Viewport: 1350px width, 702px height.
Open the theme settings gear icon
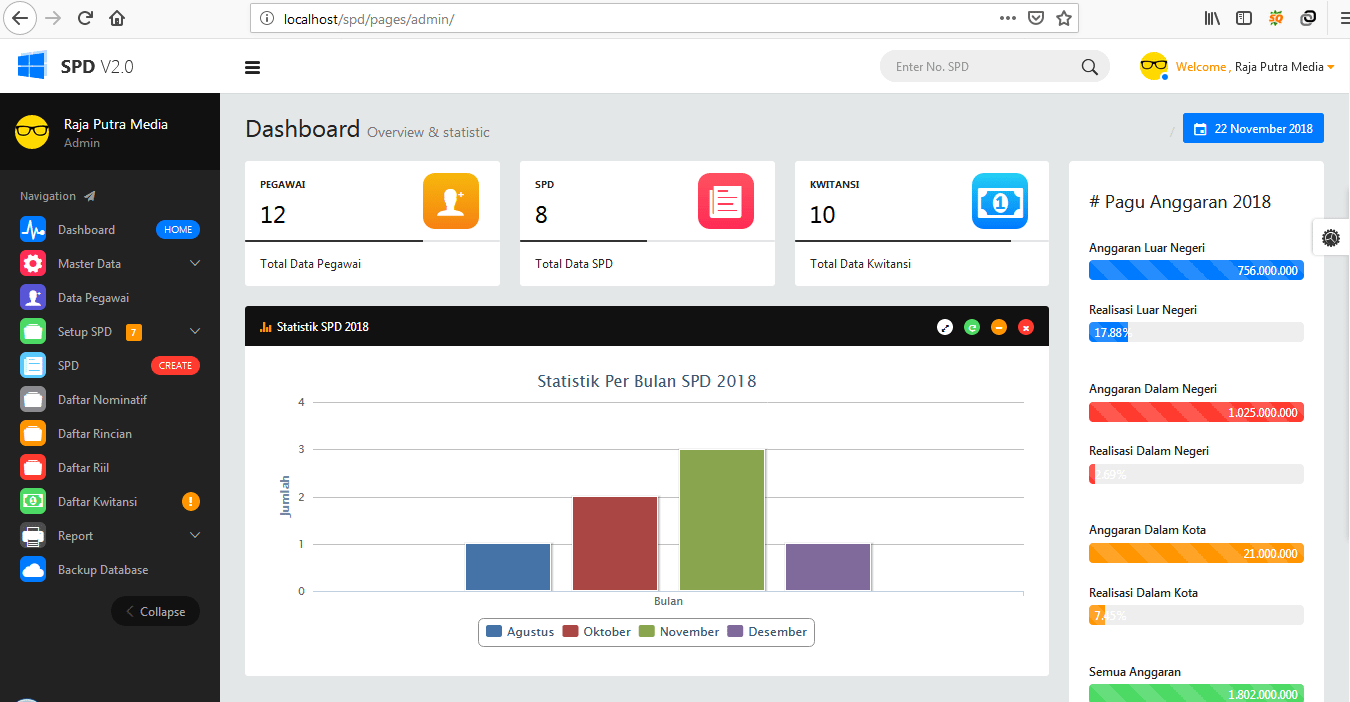(1330, 237)
